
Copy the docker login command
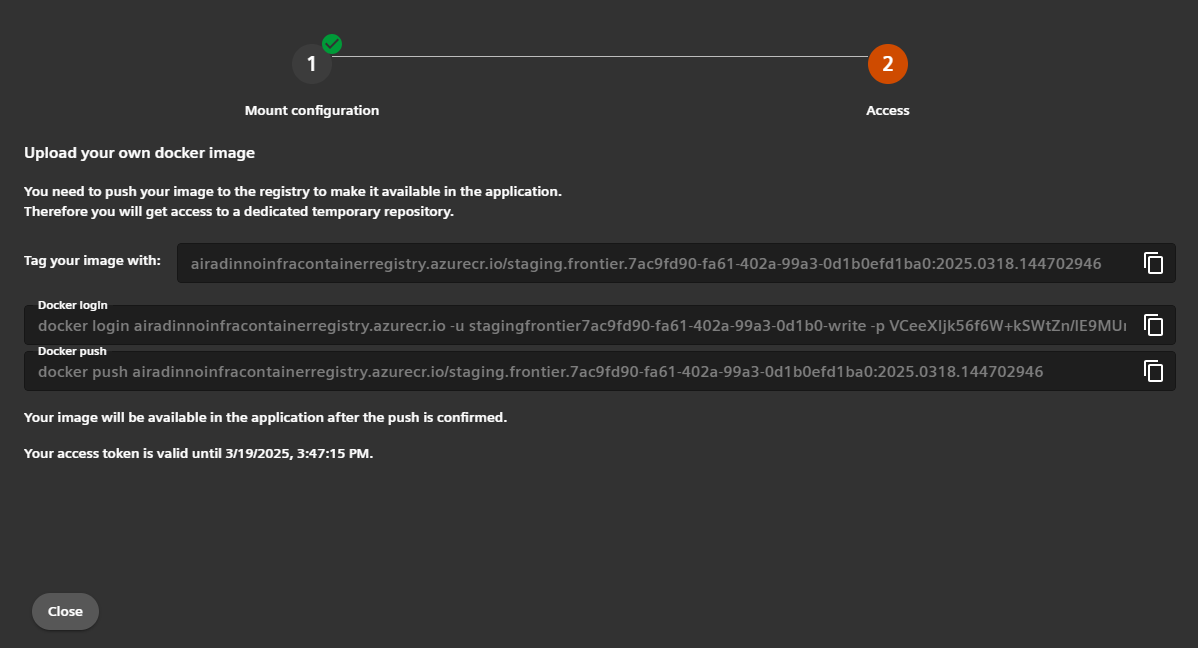click(x=1154, y=325)
